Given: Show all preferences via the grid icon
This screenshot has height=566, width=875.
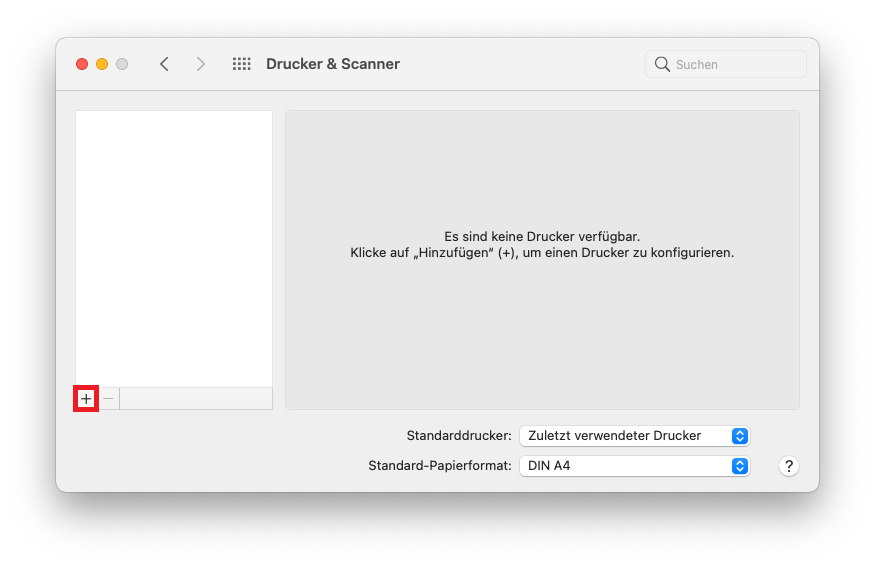Looking at the screenshot, I should pyautogui.click(x=241, y=64).
